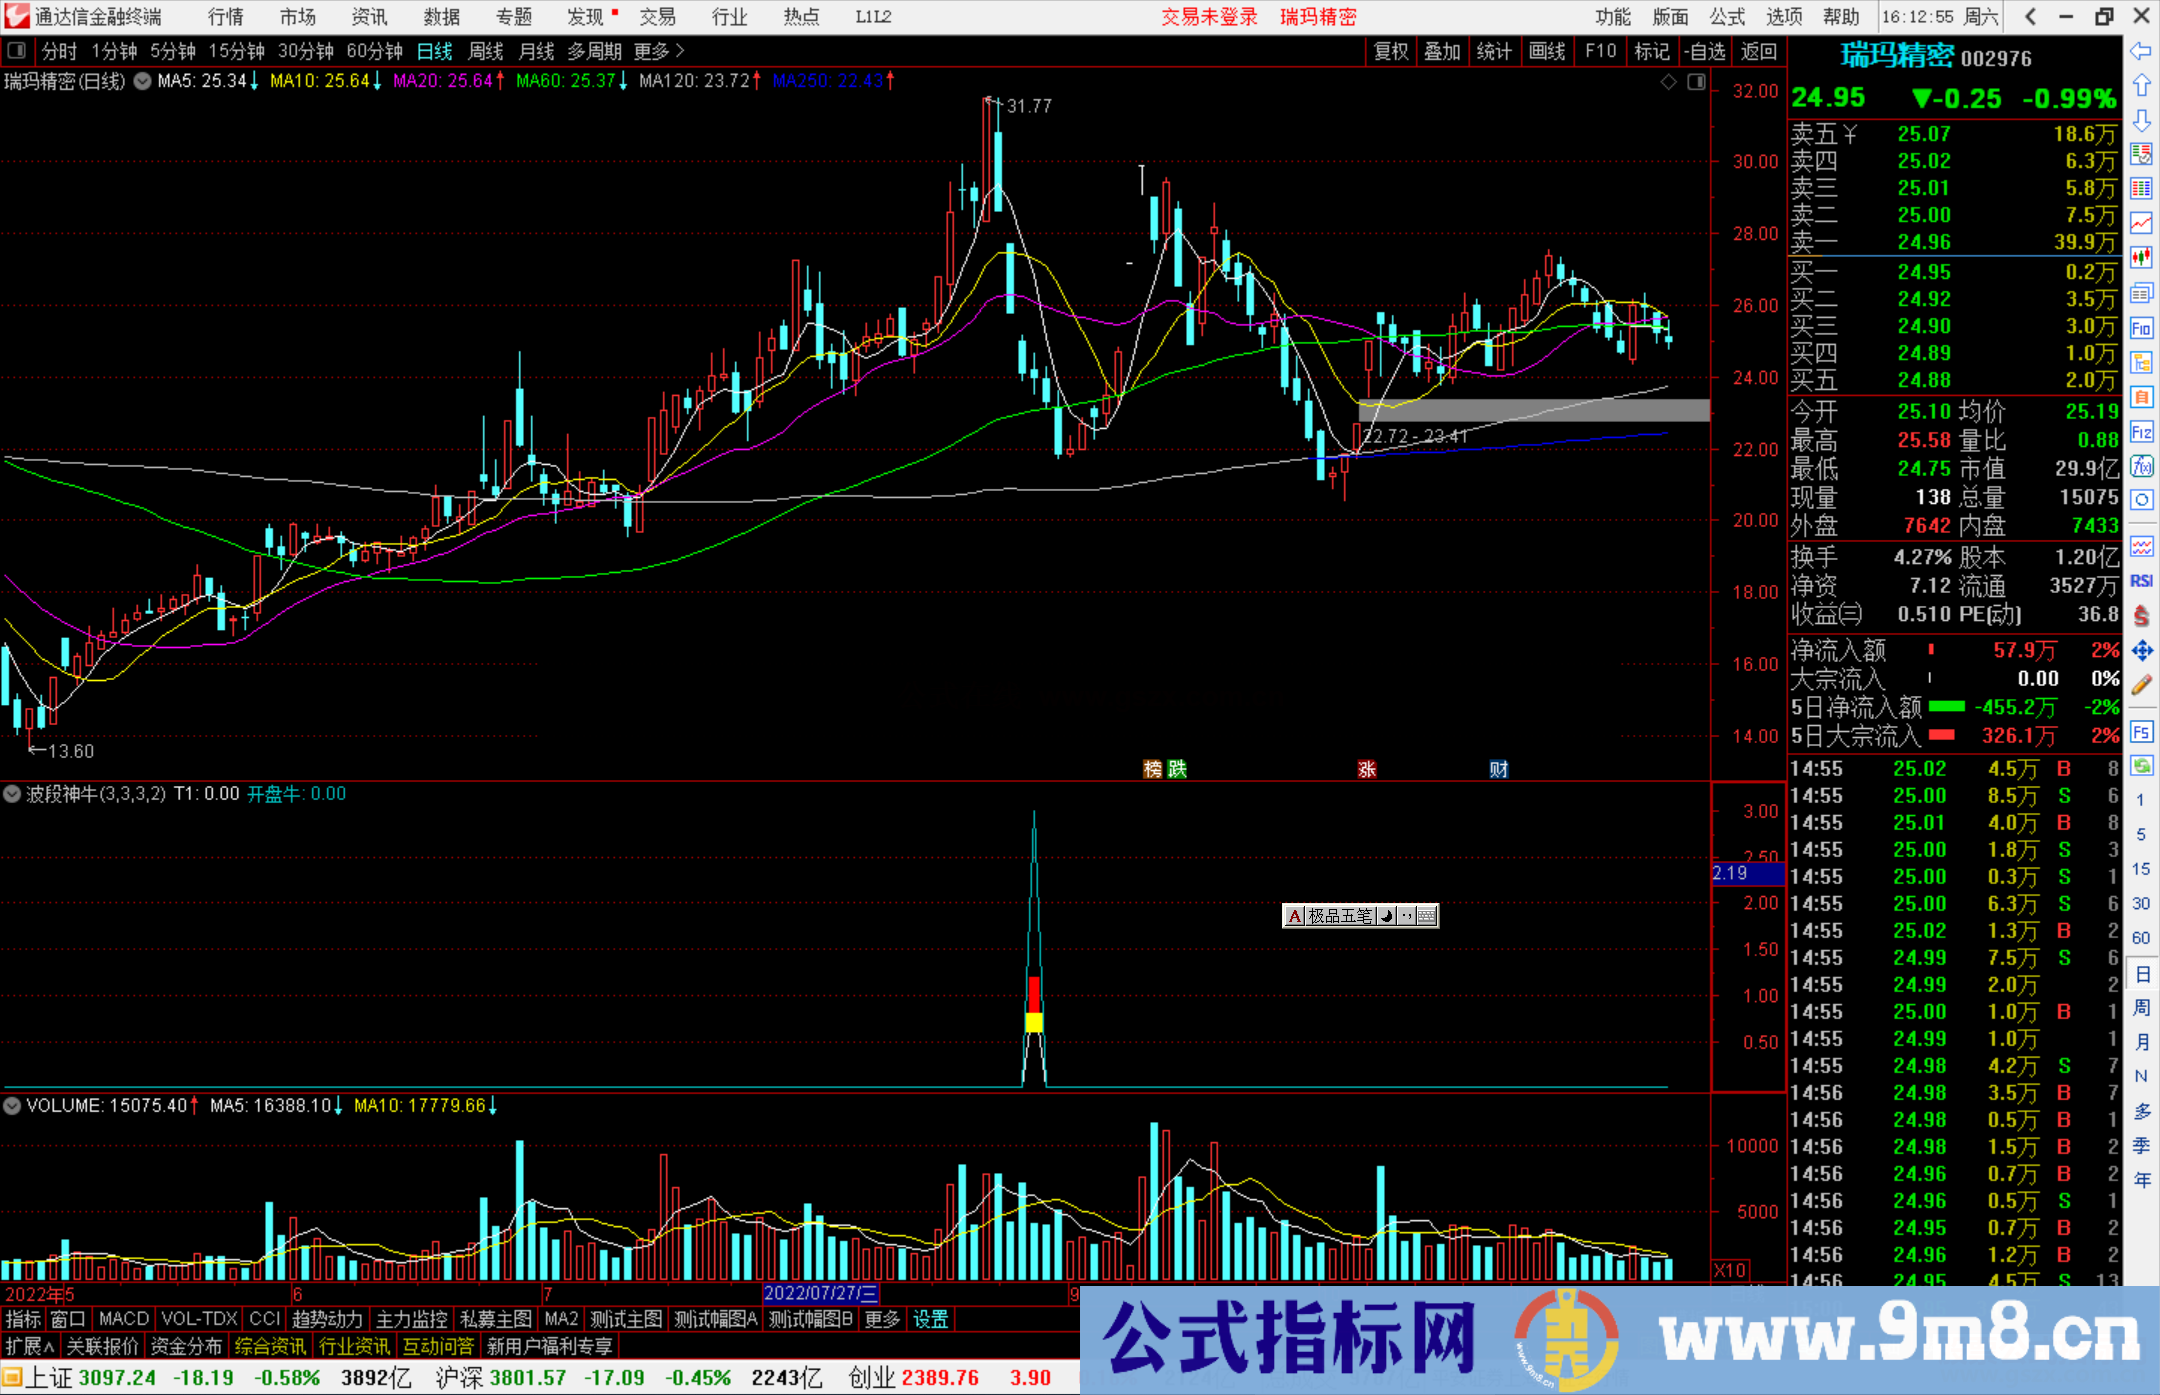Open the 波段神牛 indicator dropdown arrow
The width and height of the screenshot is (2160, 1395).
tap(12, 794)
